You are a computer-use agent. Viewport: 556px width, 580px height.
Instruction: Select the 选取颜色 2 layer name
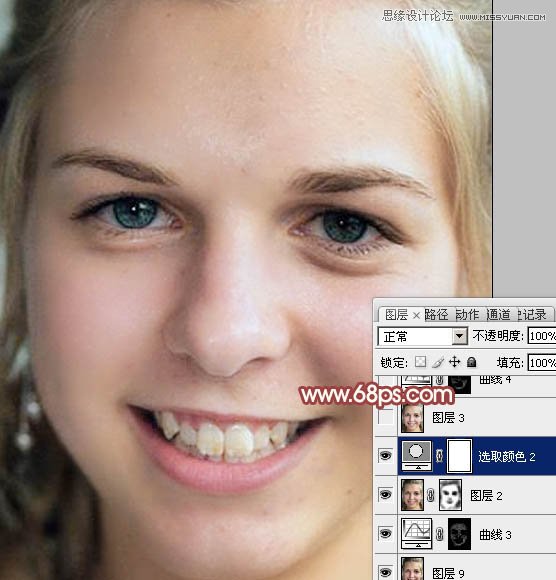[507, 456]
